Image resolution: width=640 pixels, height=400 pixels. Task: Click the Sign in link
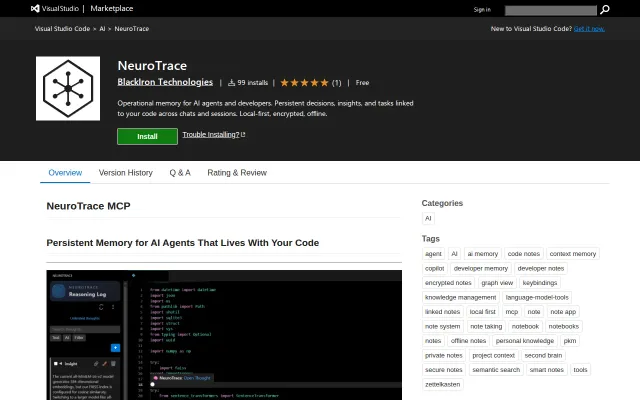pyautogui.click(x=482, y=9)
